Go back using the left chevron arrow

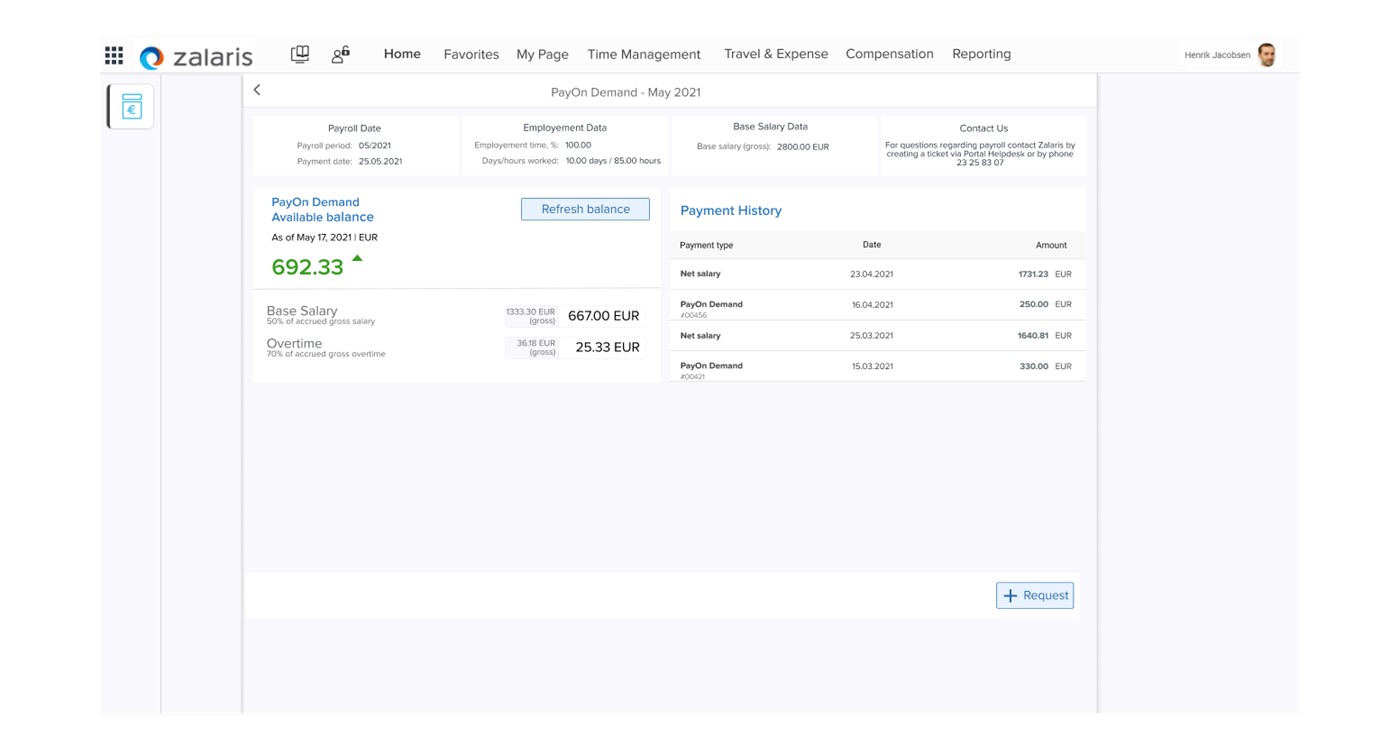tap(257, 90)
